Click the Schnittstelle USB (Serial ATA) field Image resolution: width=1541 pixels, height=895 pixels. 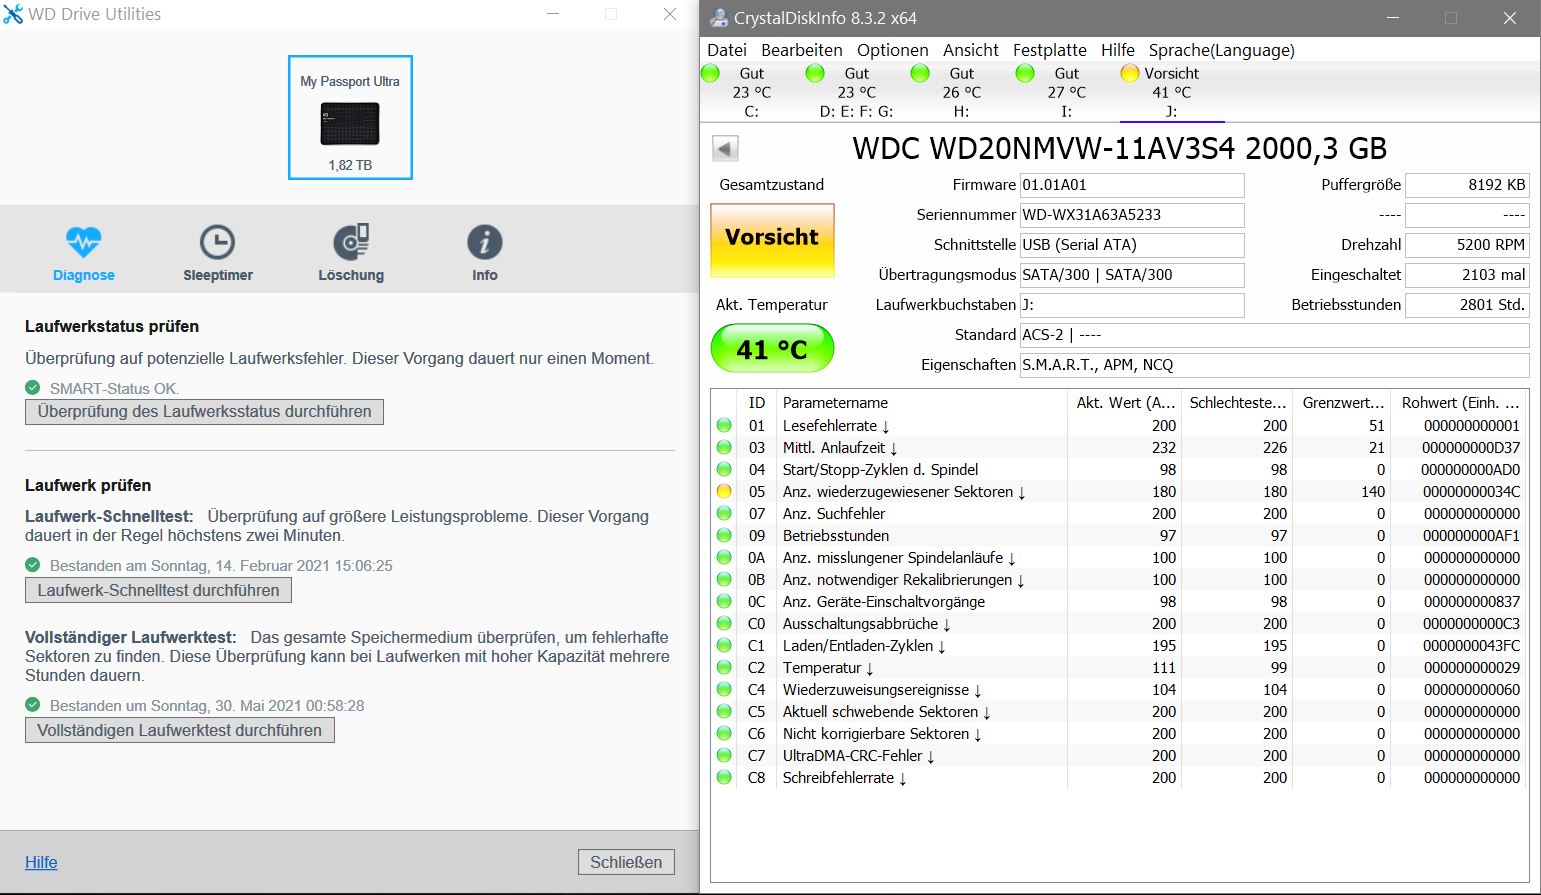tap(1132, 245)
